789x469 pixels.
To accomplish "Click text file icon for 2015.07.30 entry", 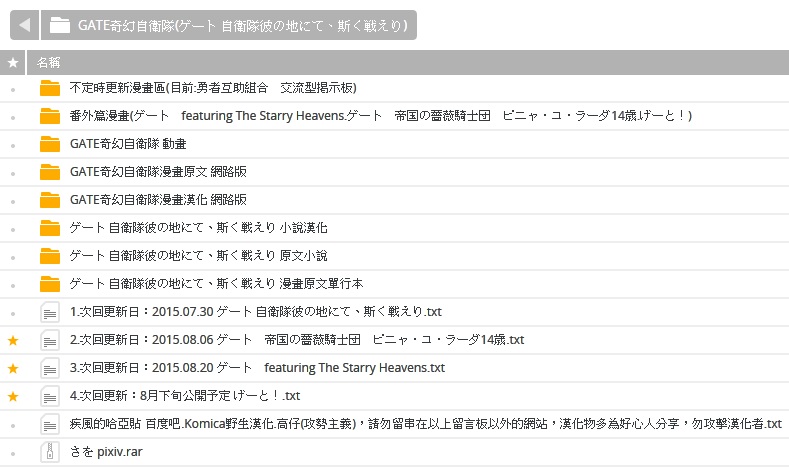I will [x=50, y=312].
